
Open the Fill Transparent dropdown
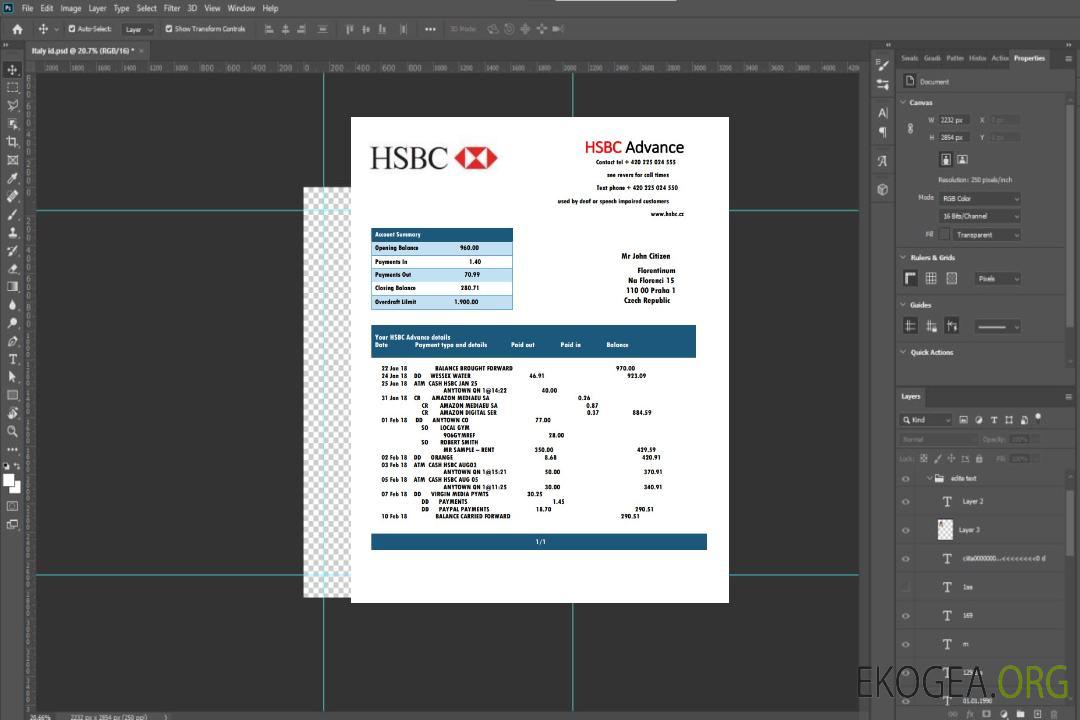[986, 235]
